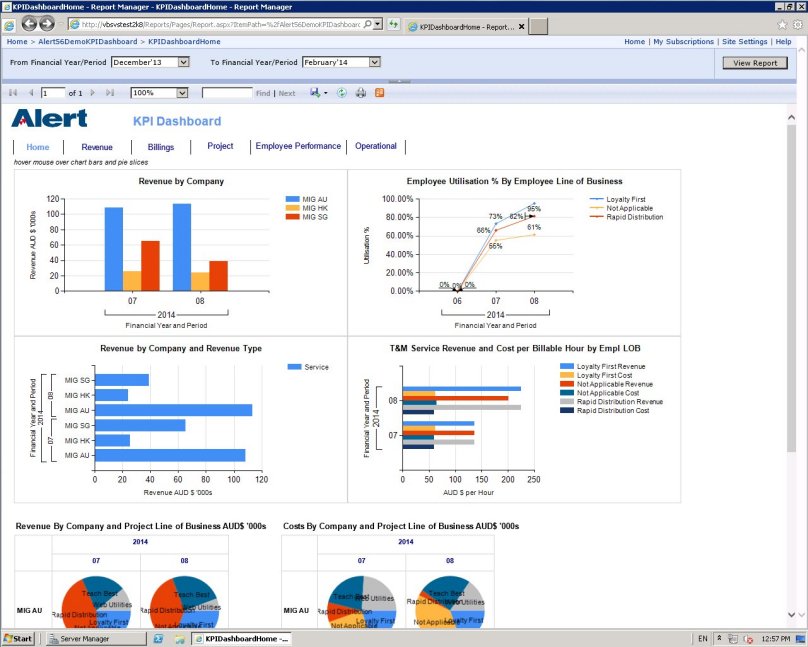Go to the next report page arrow
This screenshot has width=808, height=647.
pos(93,93)
